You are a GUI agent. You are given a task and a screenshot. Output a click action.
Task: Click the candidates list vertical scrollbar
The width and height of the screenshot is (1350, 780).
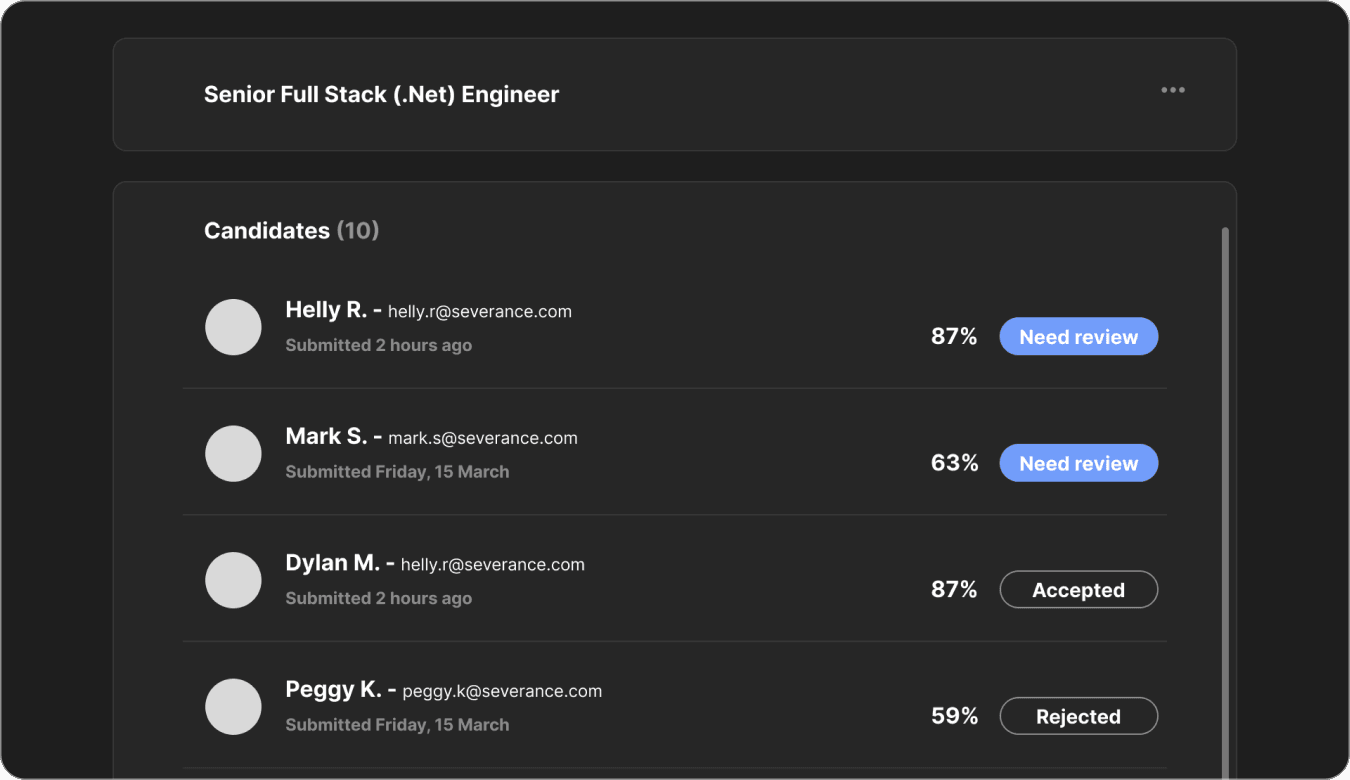[1225, 500]
